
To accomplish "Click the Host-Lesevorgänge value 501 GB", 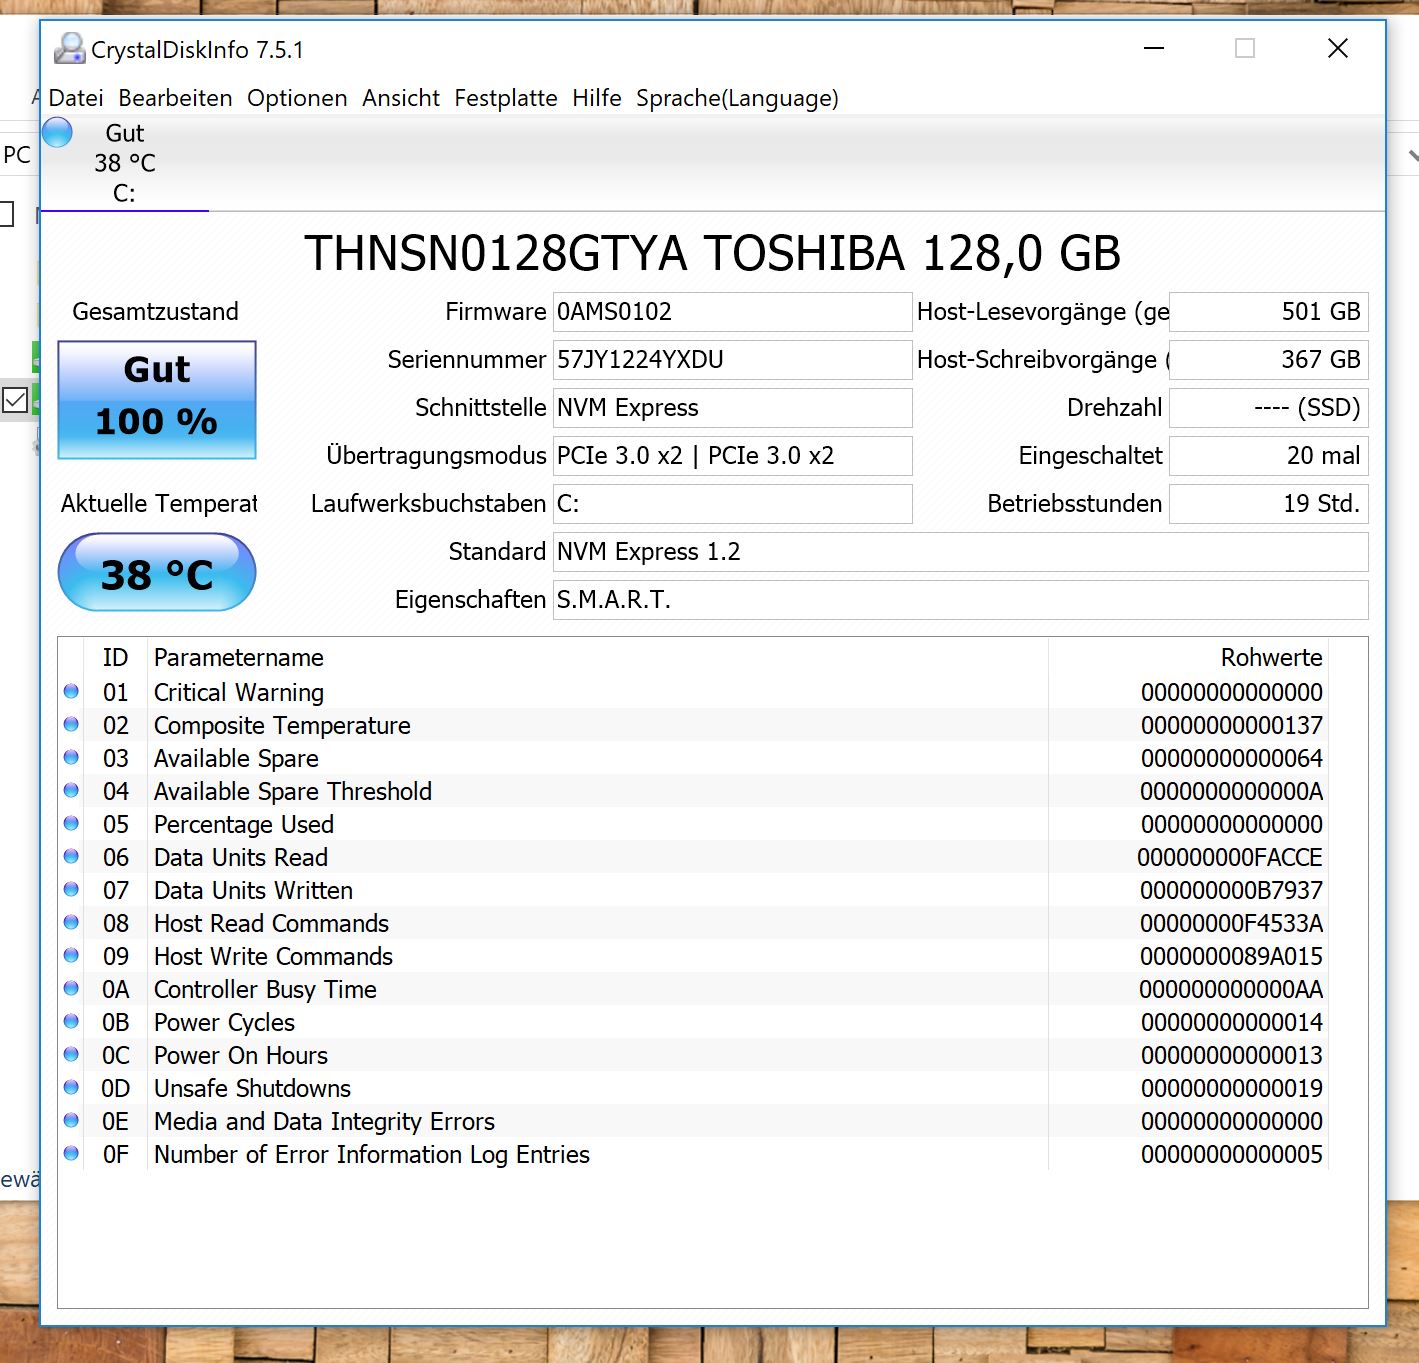I will tap(1269, 312).
